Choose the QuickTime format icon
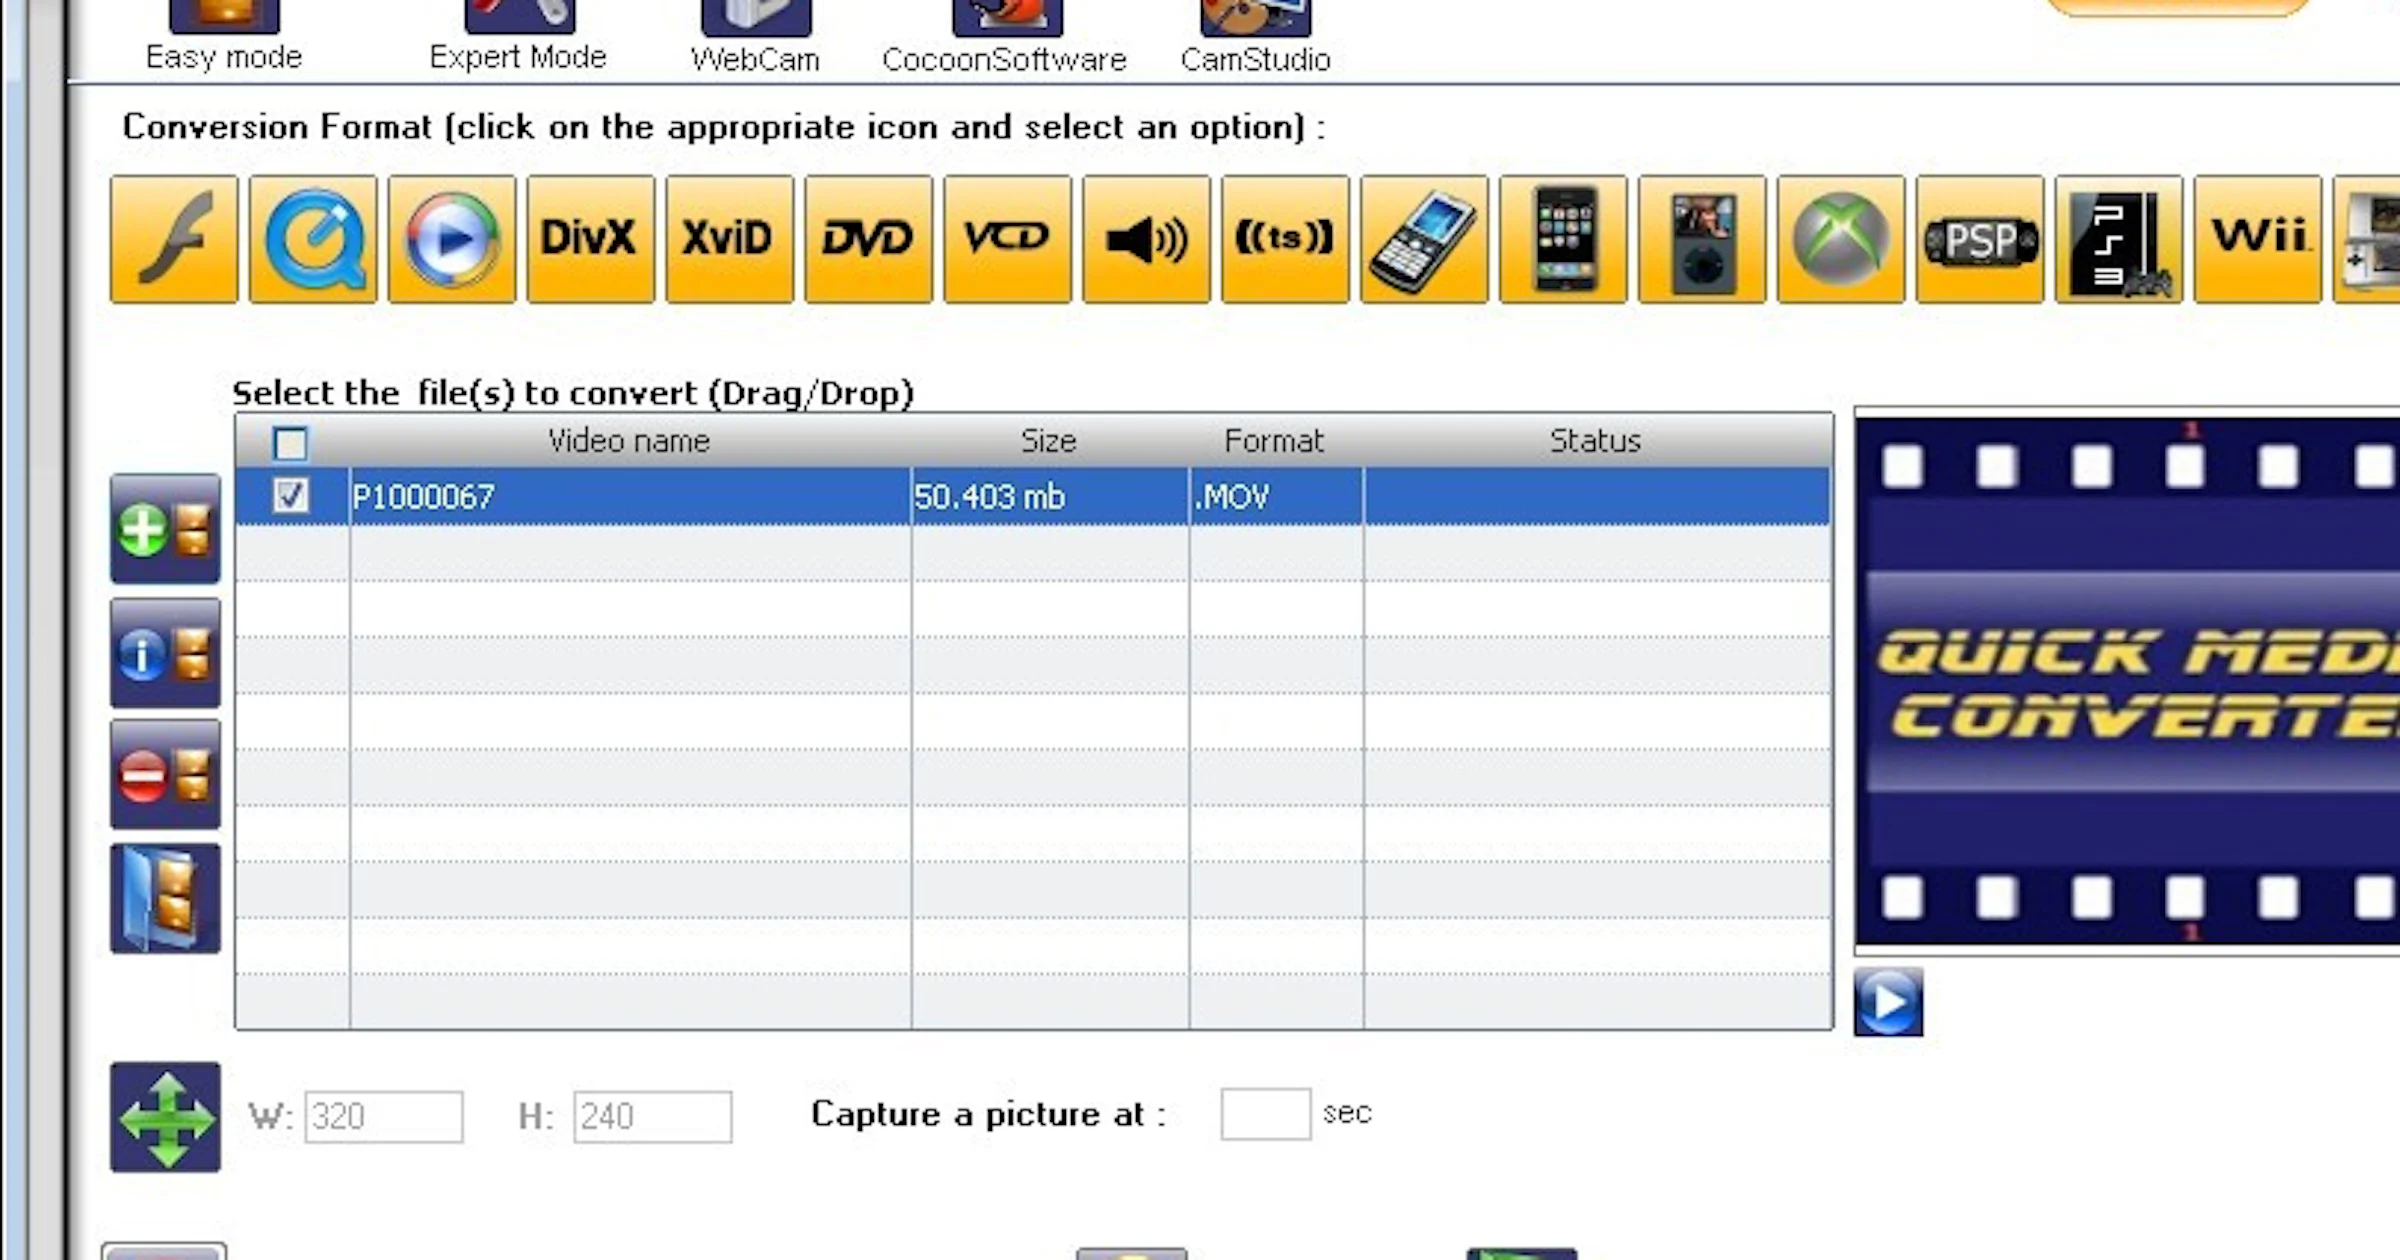Image resolution: width=2400 pixels, height=1260 pixels. (x=313, y=239)
